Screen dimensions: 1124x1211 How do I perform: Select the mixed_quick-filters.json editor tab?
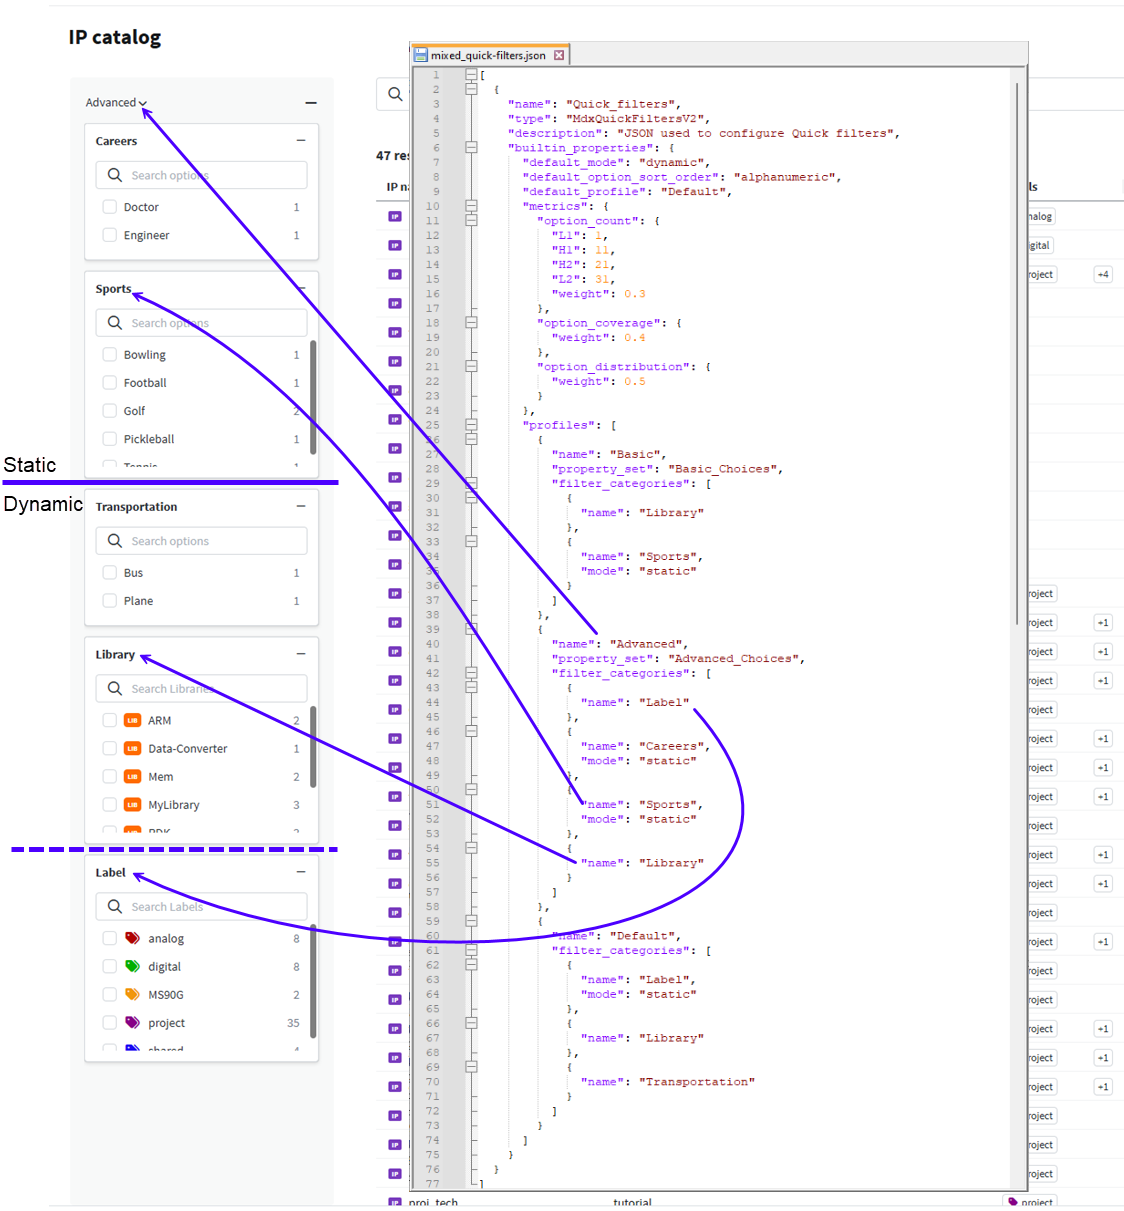click(x=487, y=55)
